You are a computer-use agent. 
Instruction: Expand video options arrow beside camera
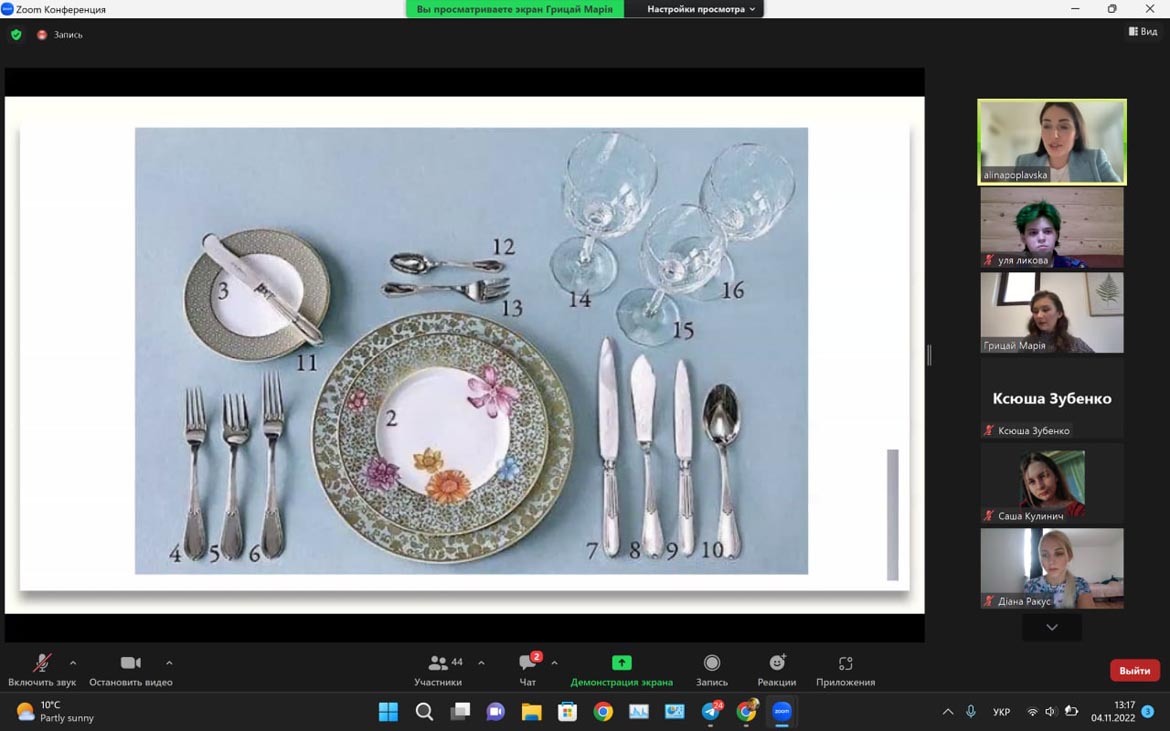click(169, 662)
